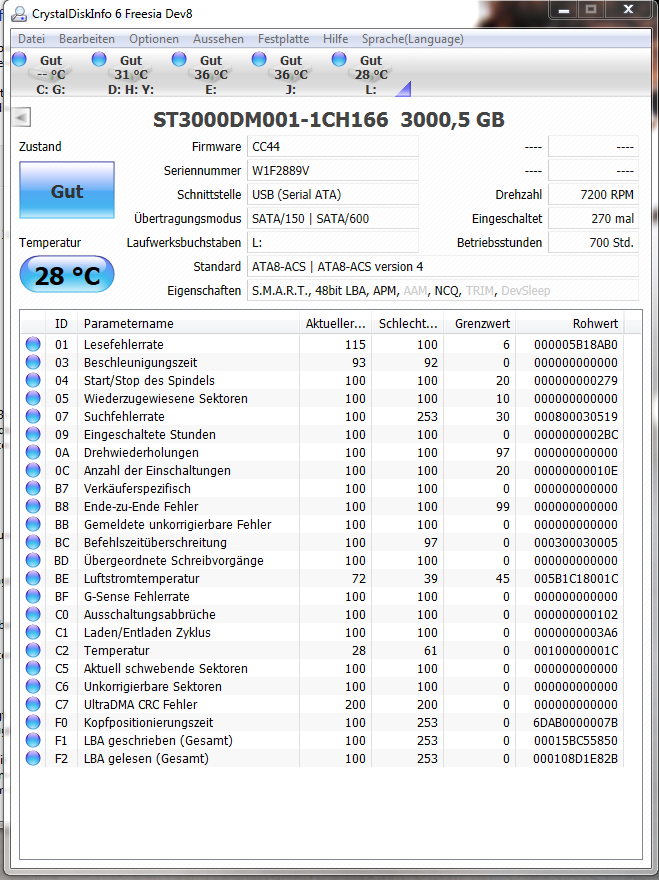The image size is (659, 880).
Task: Open the Bearbeiten menu
Action: pos(86,39)
